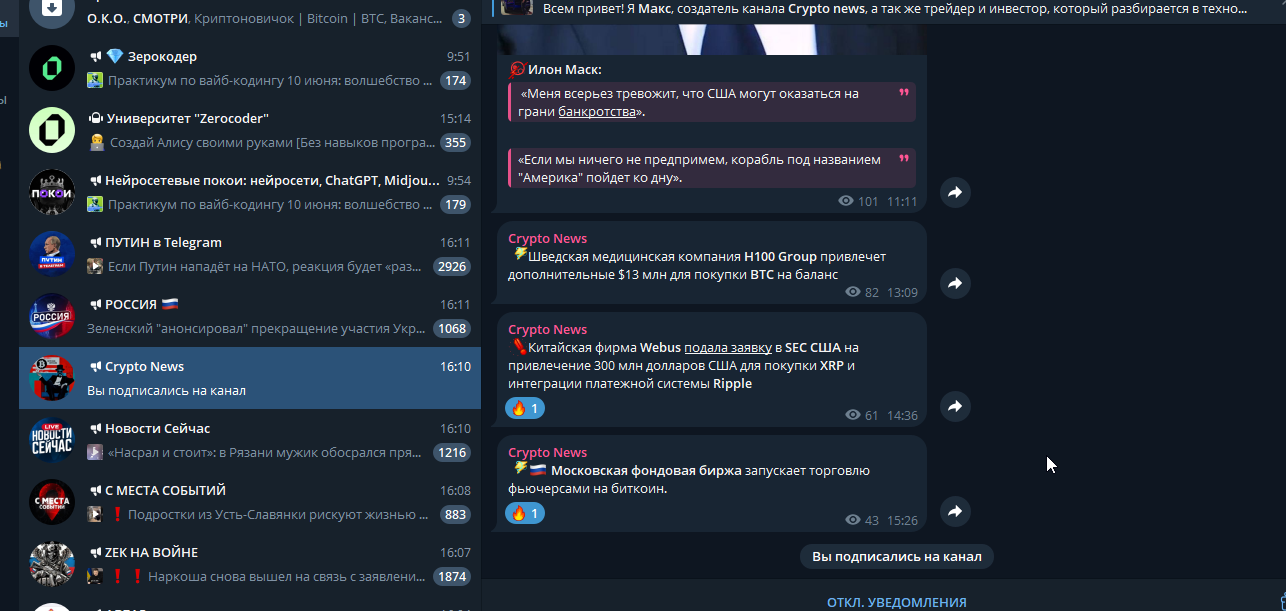Open ZEK НА ВОЙНЕ chat
Image resolution: width=1286 pixels, height=611 pixels.
coord(250,564)
